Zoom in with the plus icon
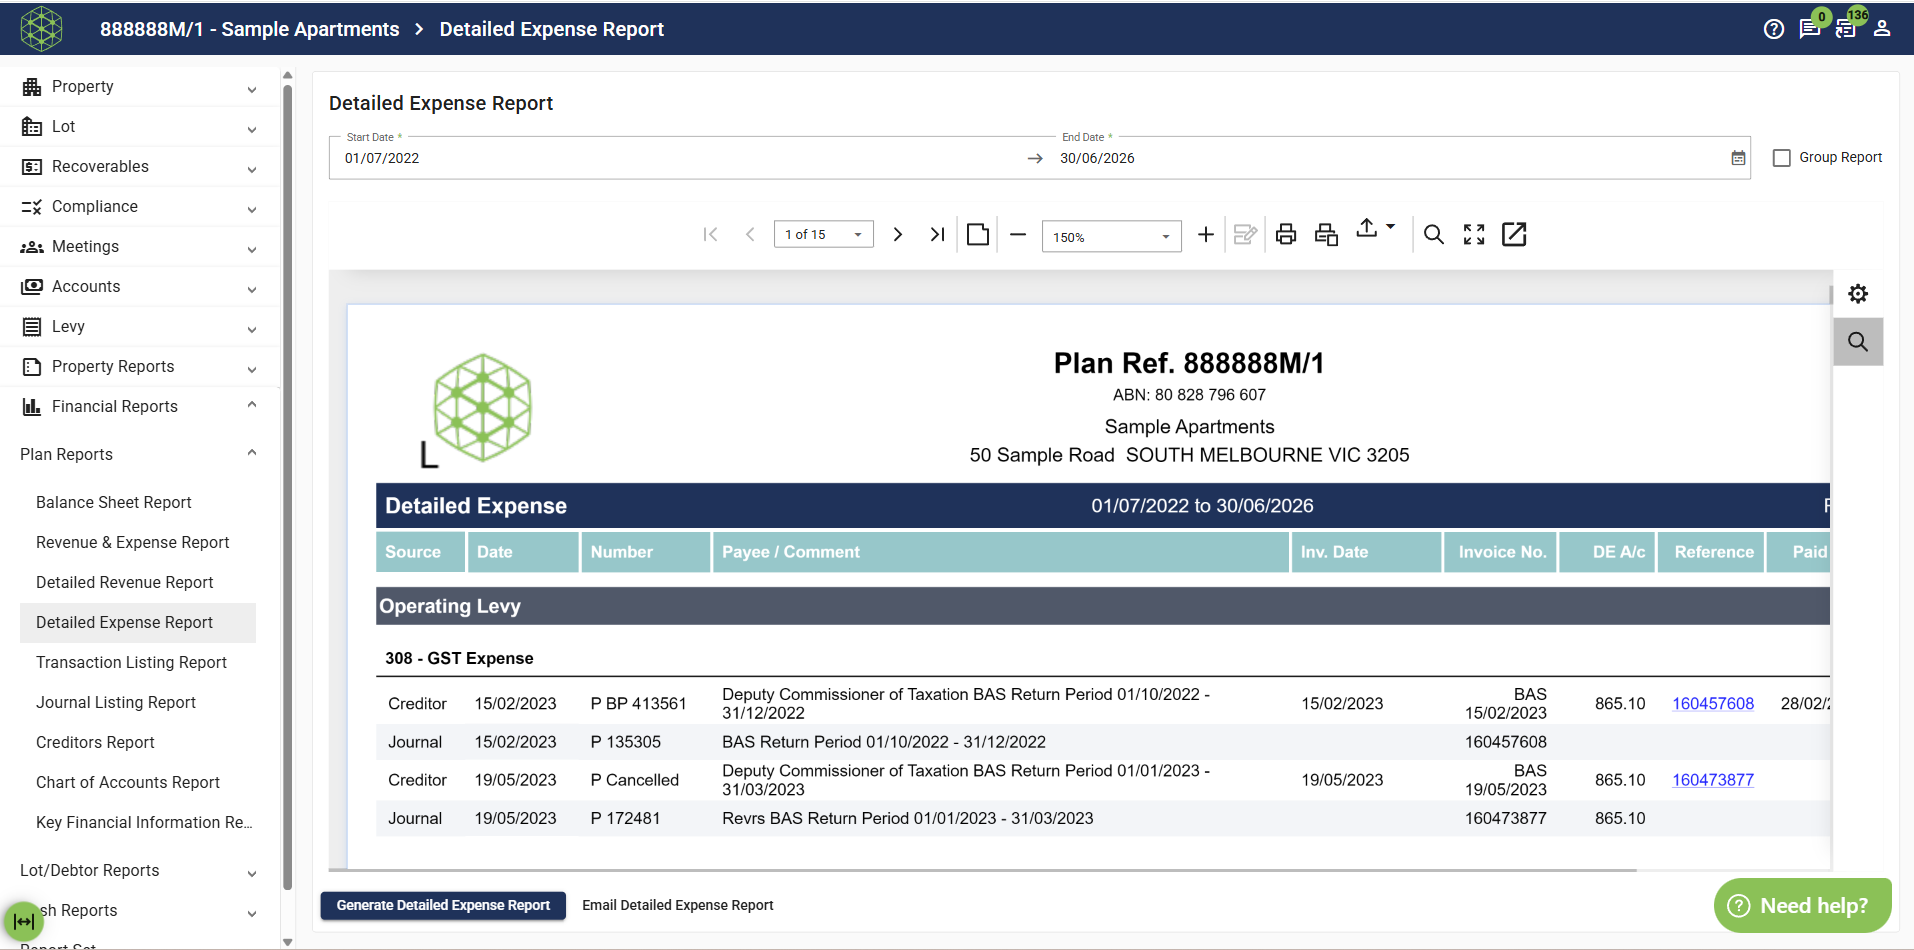The image size is (1914, 950). coord(1206,234)
